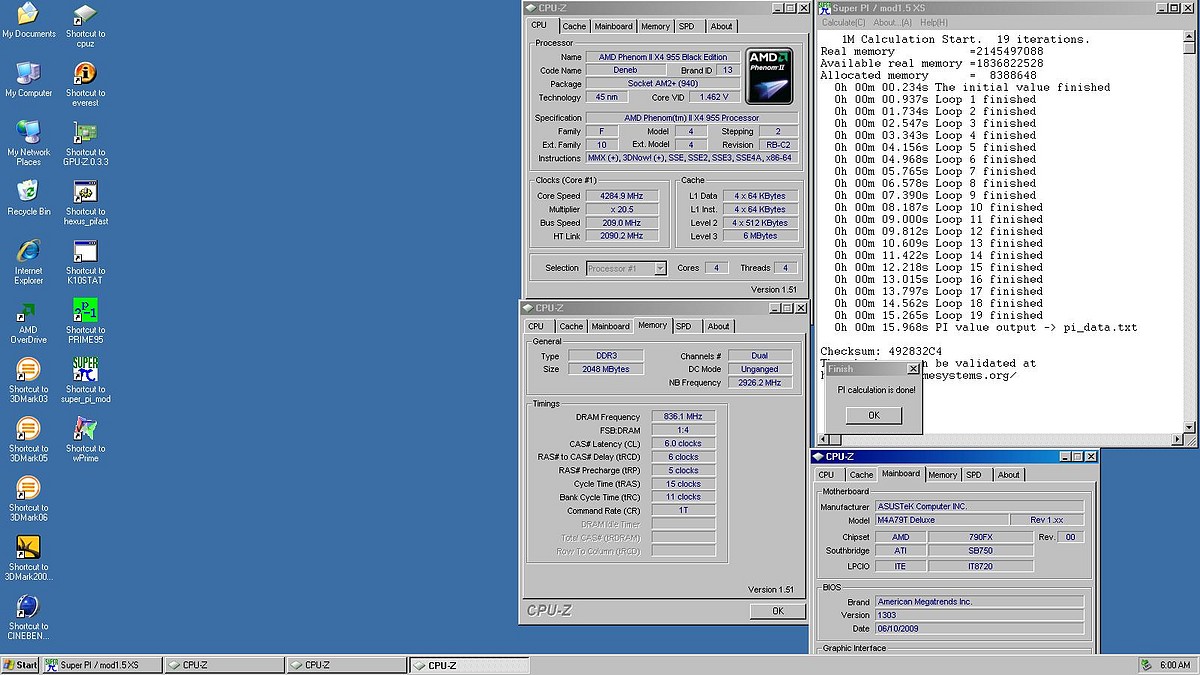Open the SPD tab in top CPU-Z window
This screenshot has height=675, width=1200.
click(687, 26)
